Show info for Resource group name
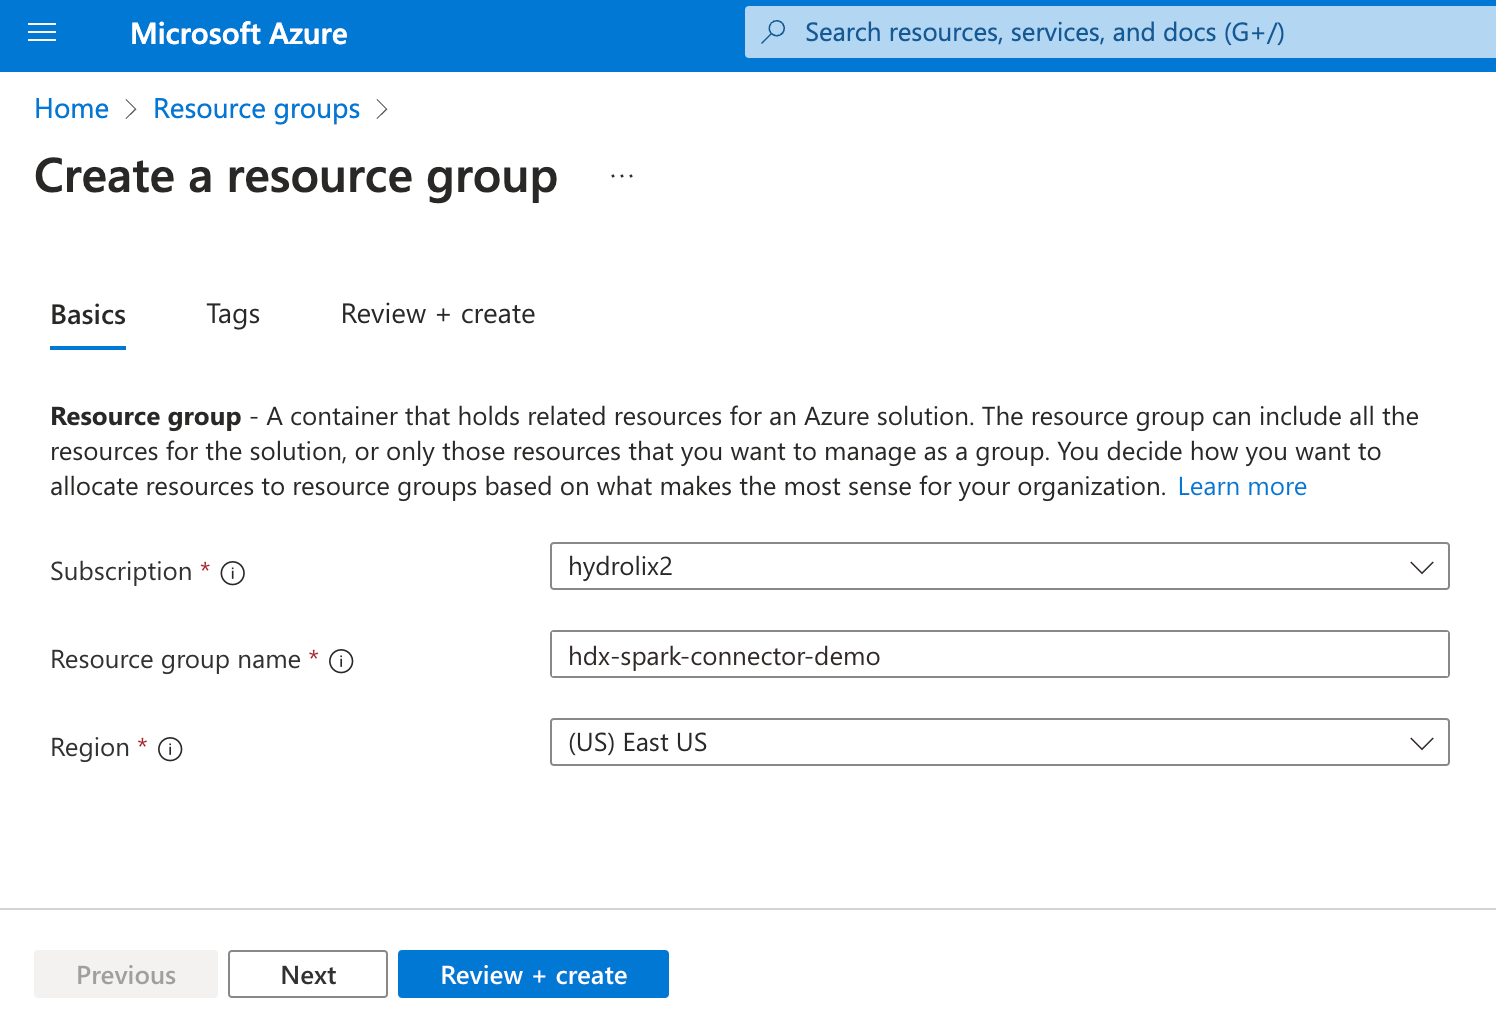The height and width of the screenshot is (1012, 1496). coord(341,661)
